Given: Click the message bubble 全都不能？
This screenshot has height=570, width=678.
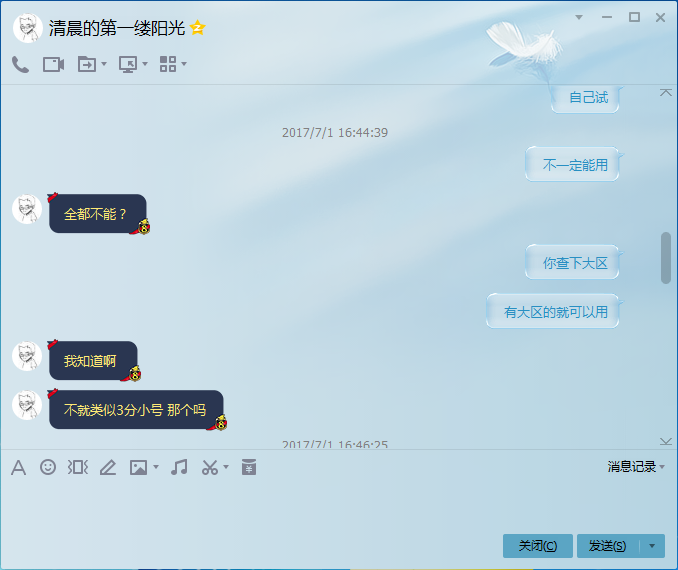Looking at the screenshot, I should coord(98,214).
